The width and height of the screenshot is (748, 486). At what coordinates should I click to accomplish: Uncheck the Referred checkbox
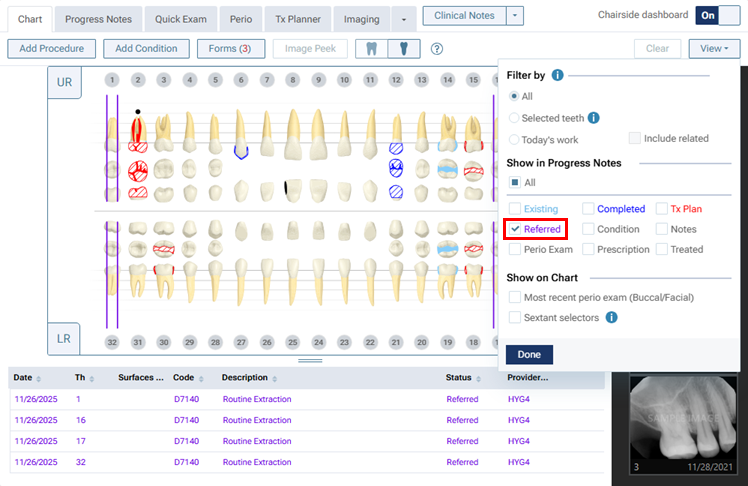[x=514, y=229]
